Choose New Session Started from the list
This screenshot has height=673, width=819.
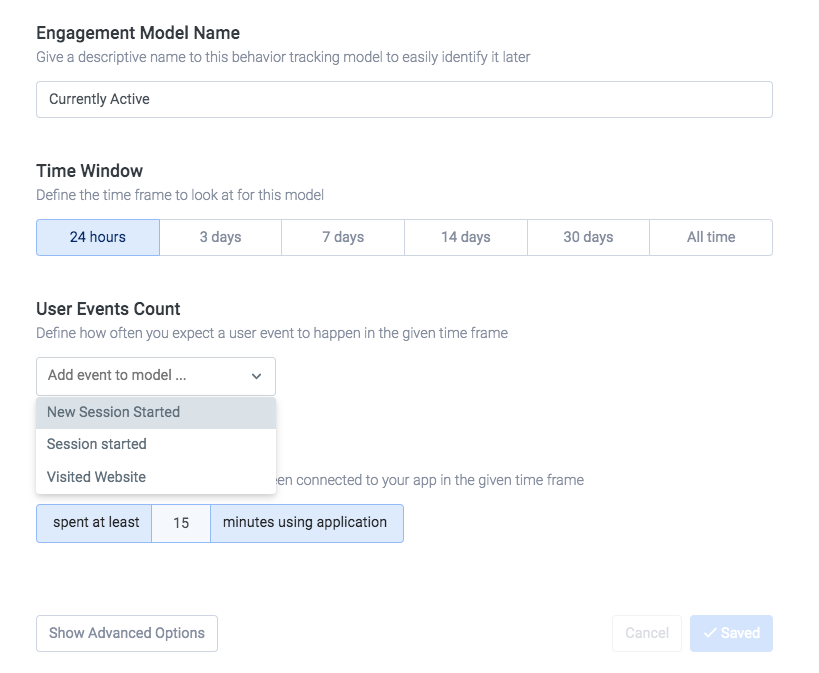point(156,412)
